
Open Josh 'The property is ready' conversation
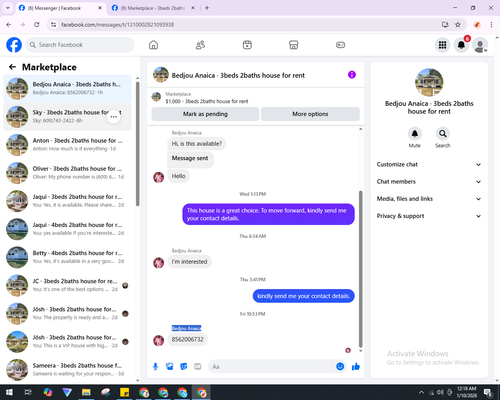(x=67, y=313)
